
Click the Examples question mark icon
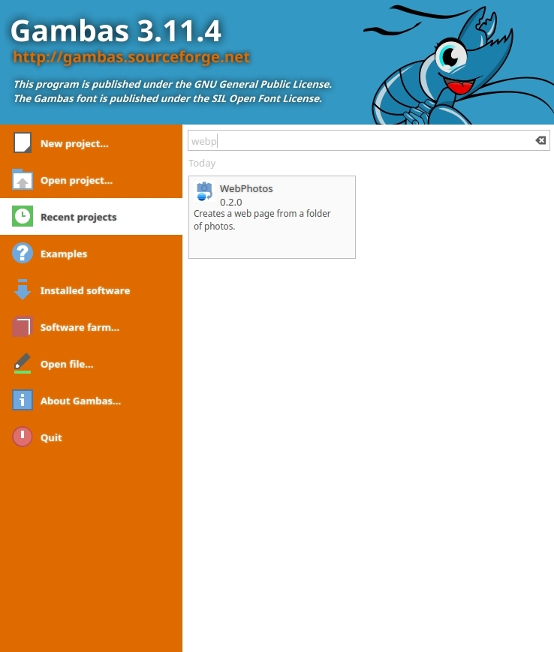tap(22, 253)
